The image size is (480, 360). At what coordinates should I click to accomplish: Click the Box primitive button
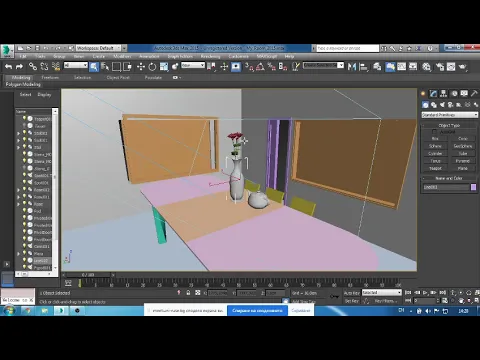[435, 138]
